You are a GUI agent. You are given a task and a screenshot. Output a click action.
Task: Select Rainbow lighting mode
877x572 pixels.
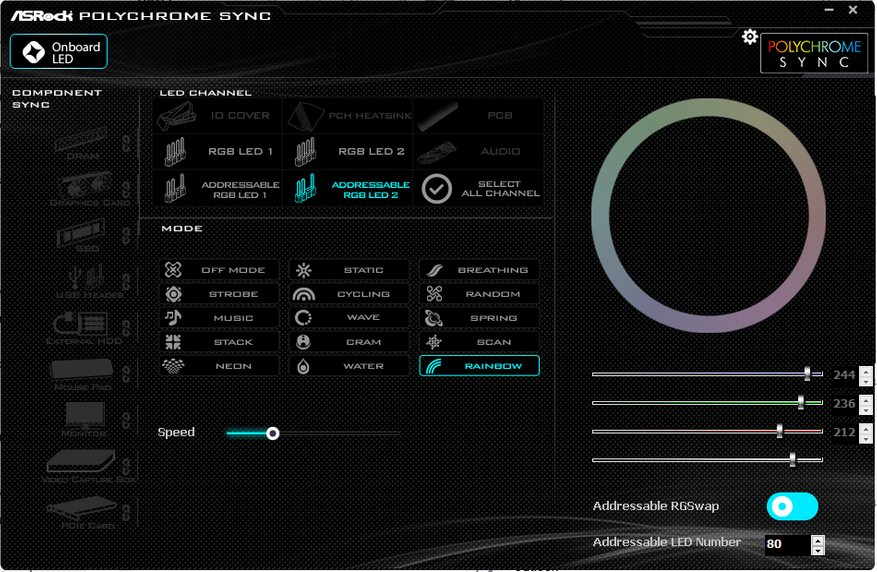pyautogui.click(x=479, y=366)
